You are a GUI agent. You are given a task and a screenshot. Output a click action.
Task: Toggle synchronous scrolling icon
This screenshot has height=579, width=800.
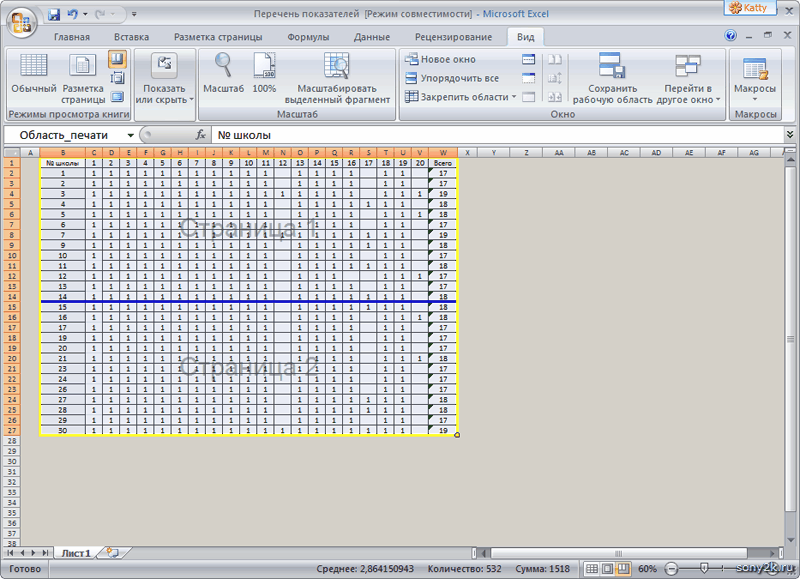555,79
